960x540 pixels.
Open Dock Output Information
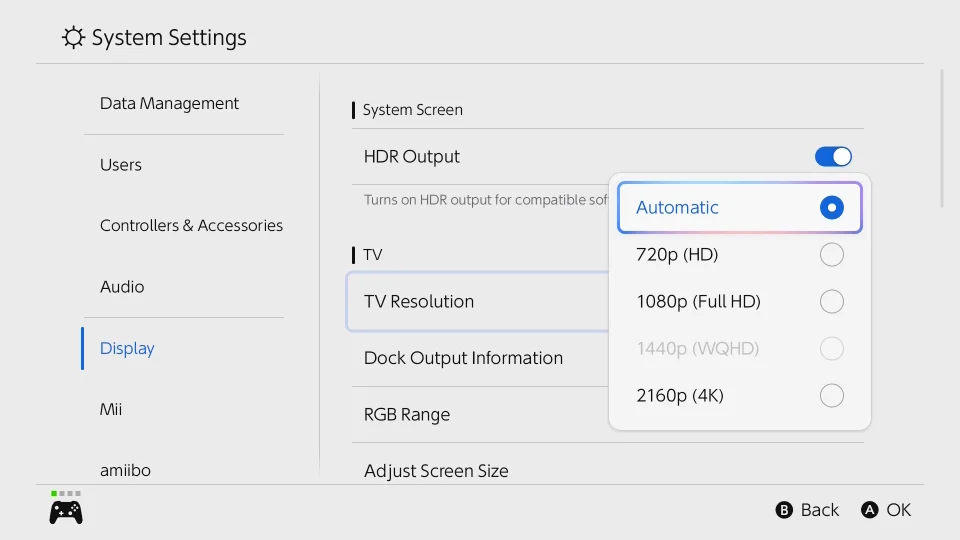pos(463,358)
